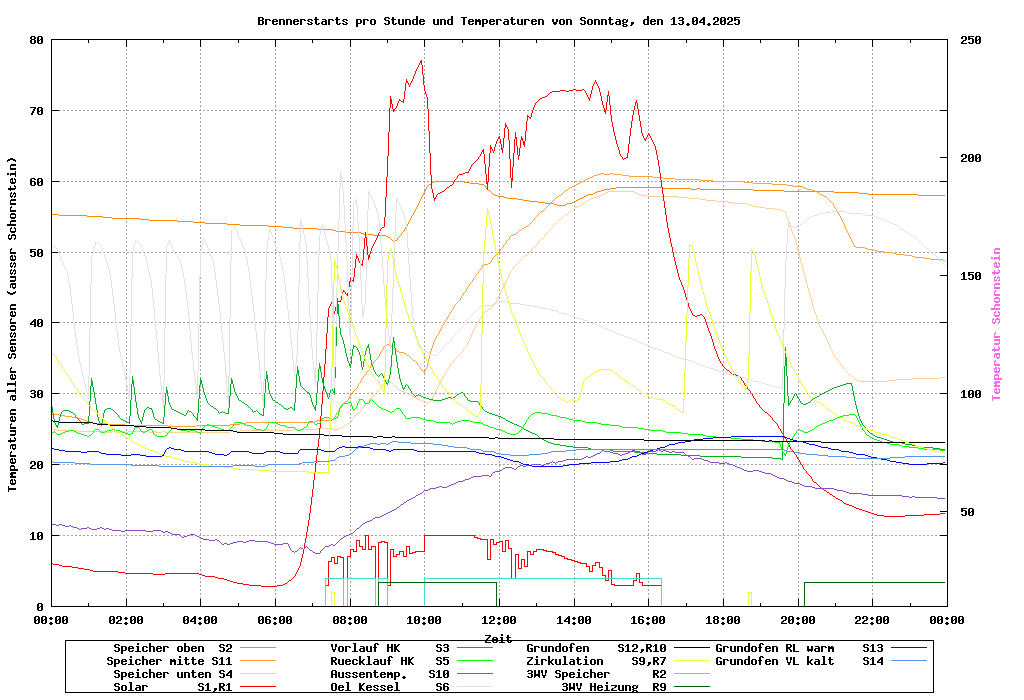Select the Zirkulation S9,R7 legend label
This screenshot has height=700, width=1024.
click(x=596, y=661)
